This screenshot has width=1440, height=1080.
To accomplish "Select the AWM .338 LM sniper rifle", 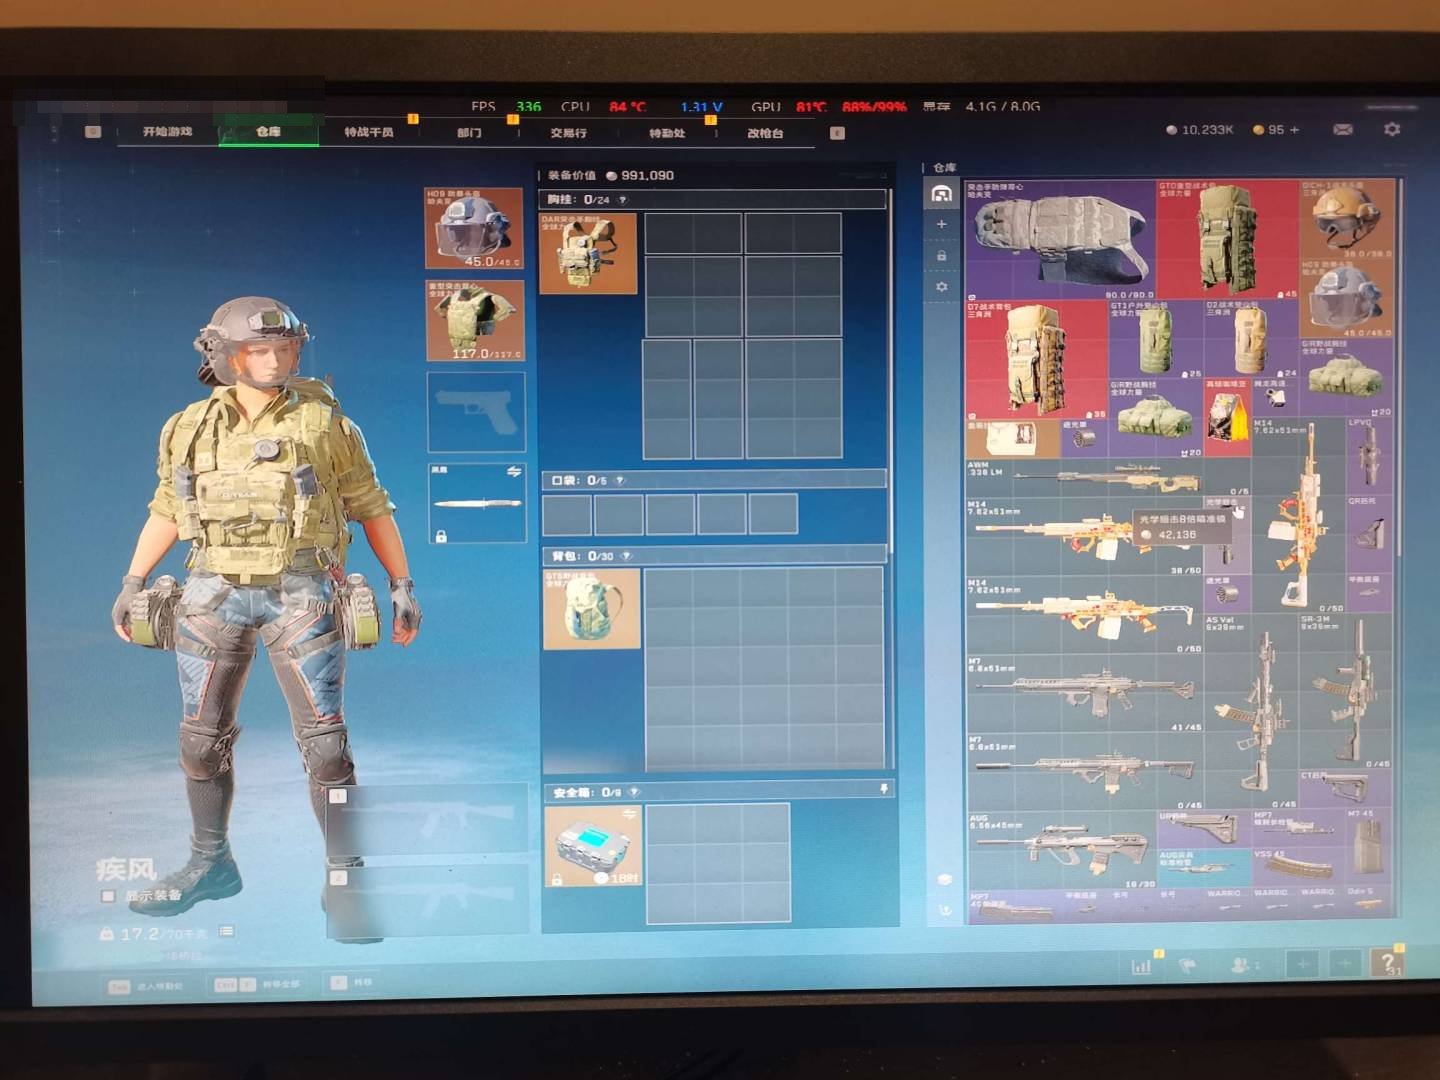I will [1109, 478].
